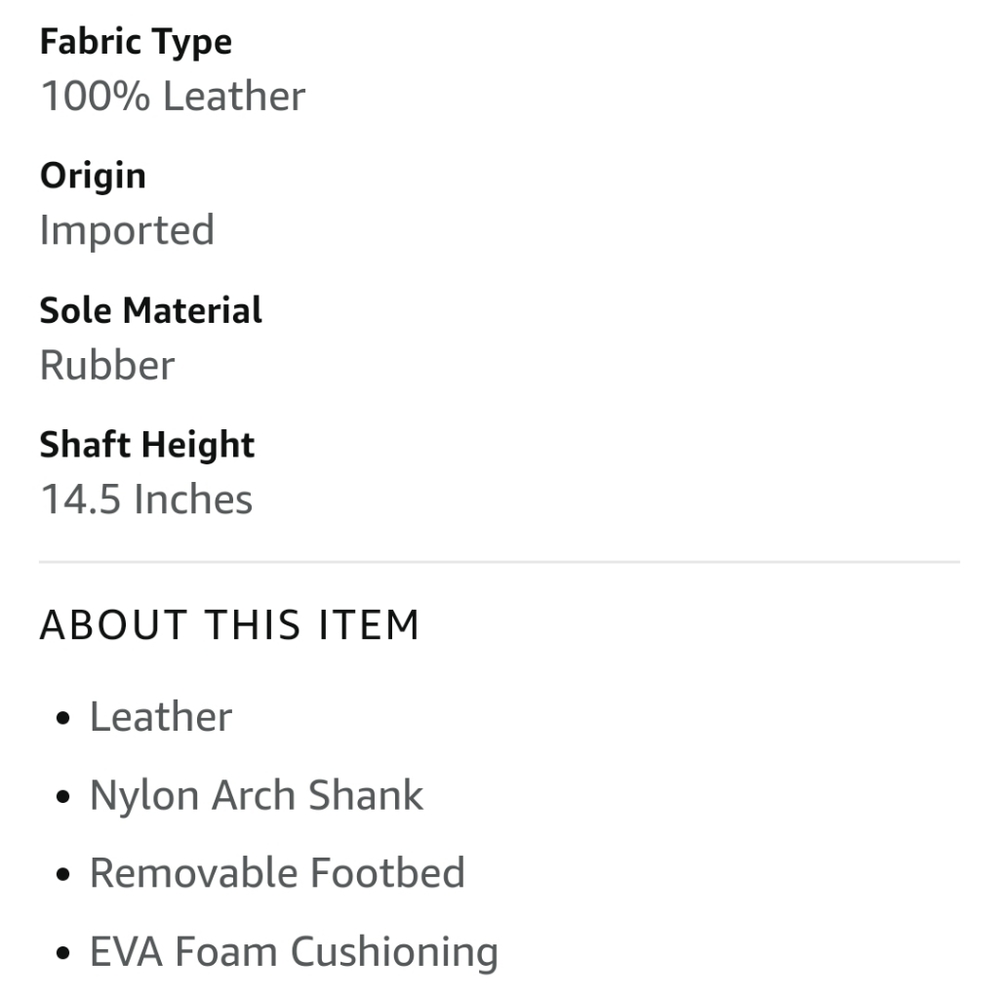Click the Imported value text
This screenshot has width=999, height=1000.
click(127, 231)
